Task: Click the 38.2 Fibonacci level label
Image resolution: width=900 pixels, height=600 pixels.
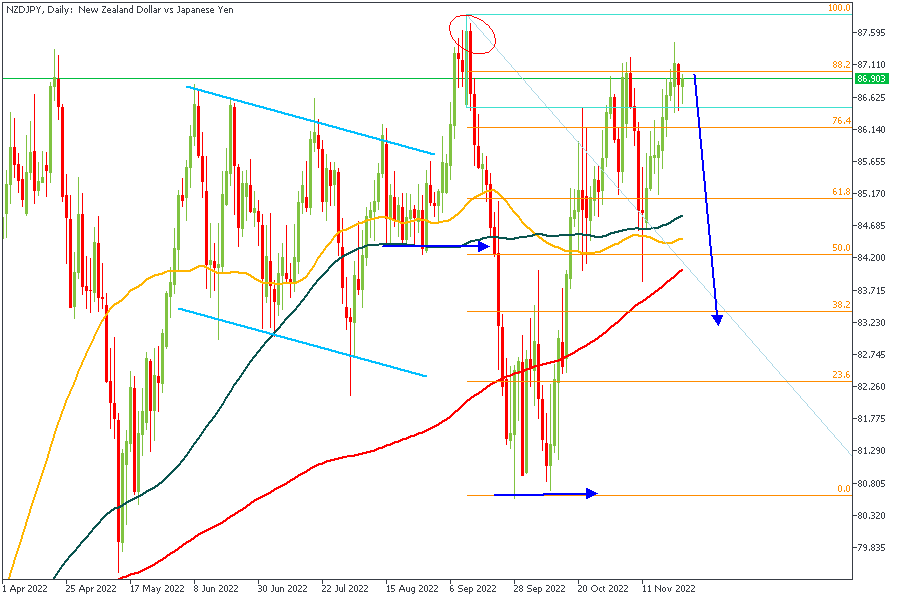Action: (x=841, y=305)
